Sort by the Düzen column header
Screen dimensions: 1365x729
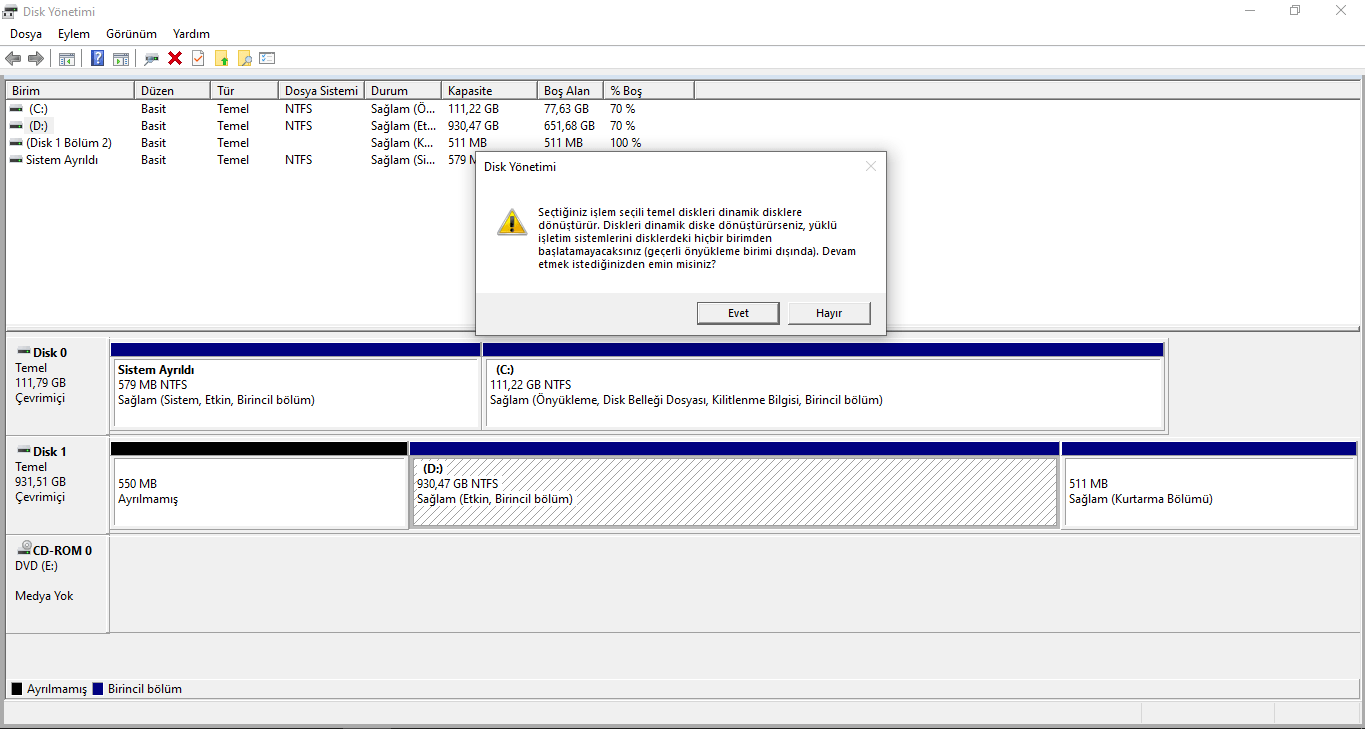coord(172,90)
